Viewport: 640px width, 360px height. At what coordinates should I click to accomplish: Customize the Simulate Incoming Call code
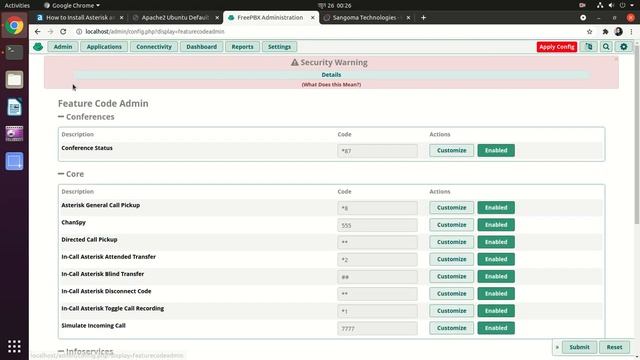[451, 328]
